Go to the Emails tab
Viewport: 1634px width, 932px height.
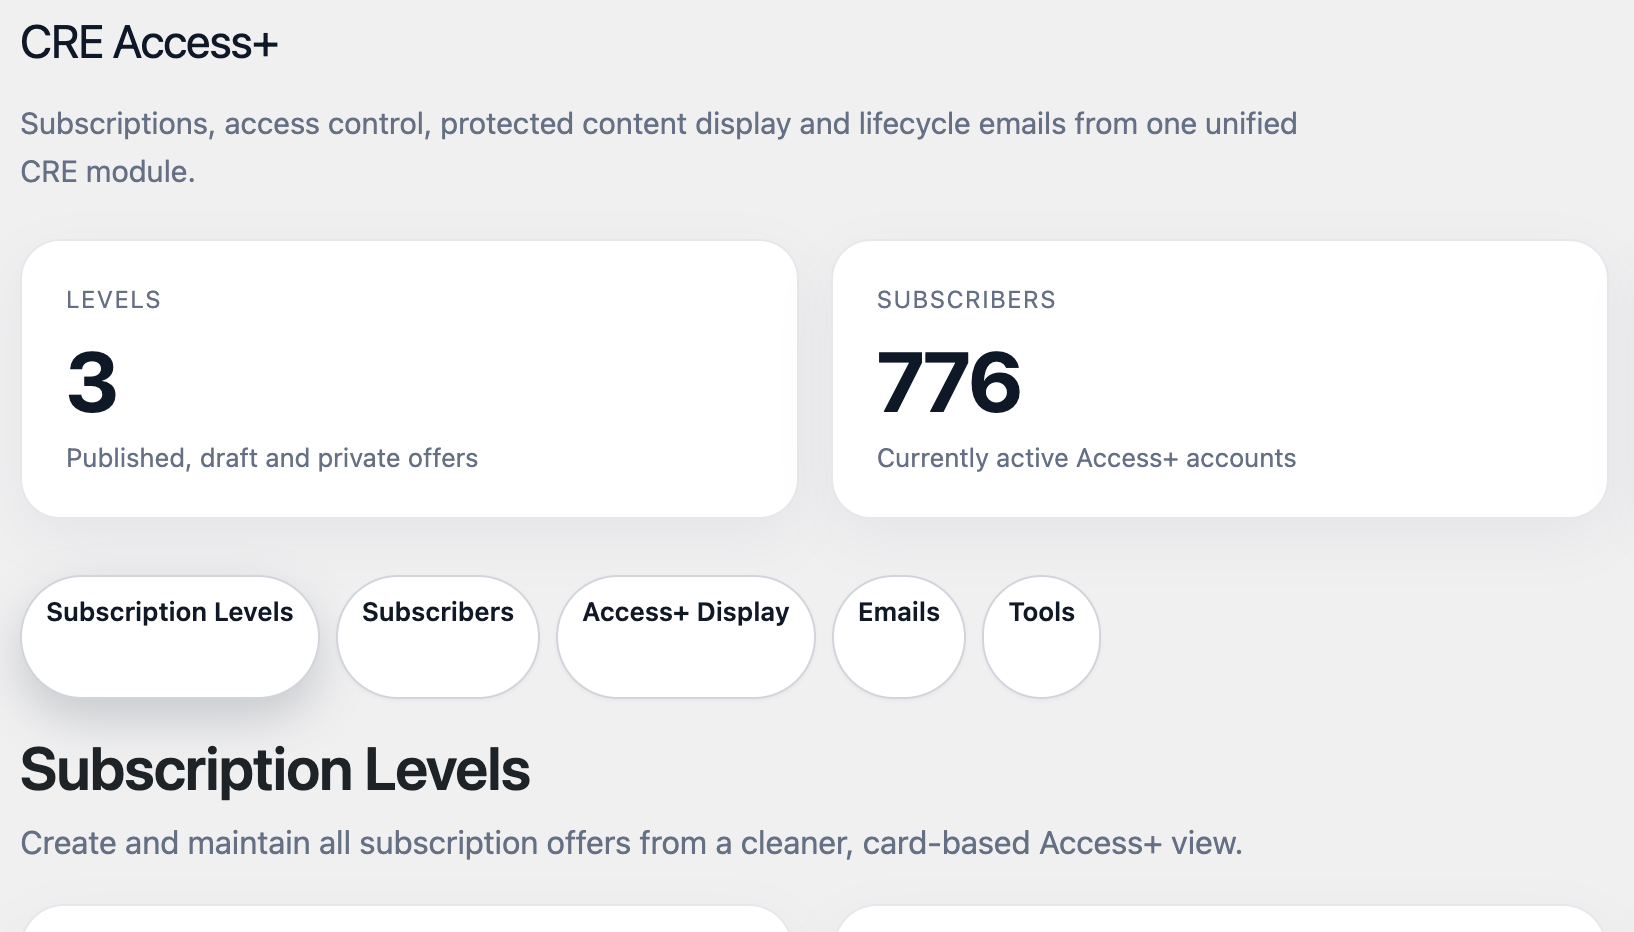(899, 636)
